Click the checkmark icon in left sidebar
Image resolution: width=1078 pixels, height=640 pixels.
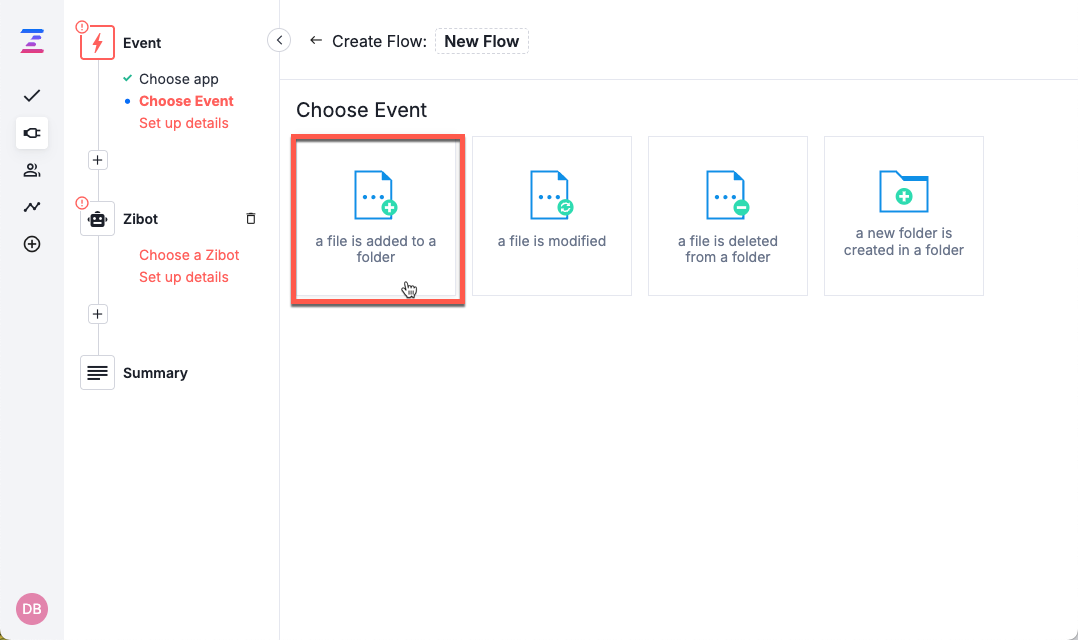(x=31, y=96)
